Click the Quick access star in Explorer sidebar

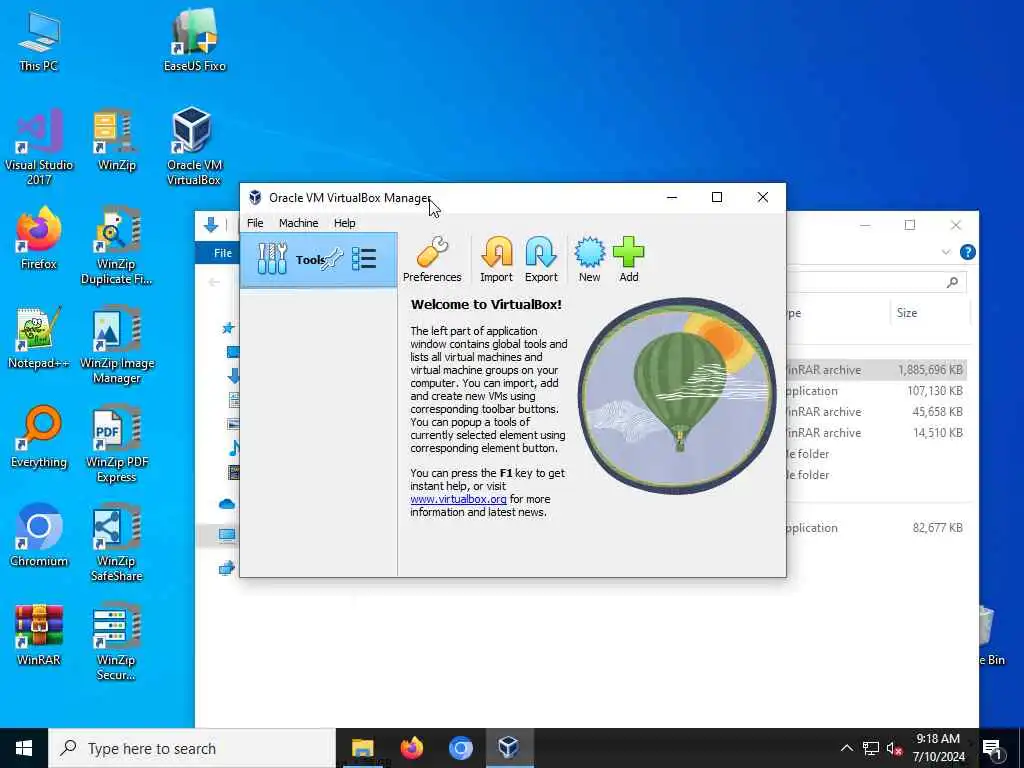point(228,328)
